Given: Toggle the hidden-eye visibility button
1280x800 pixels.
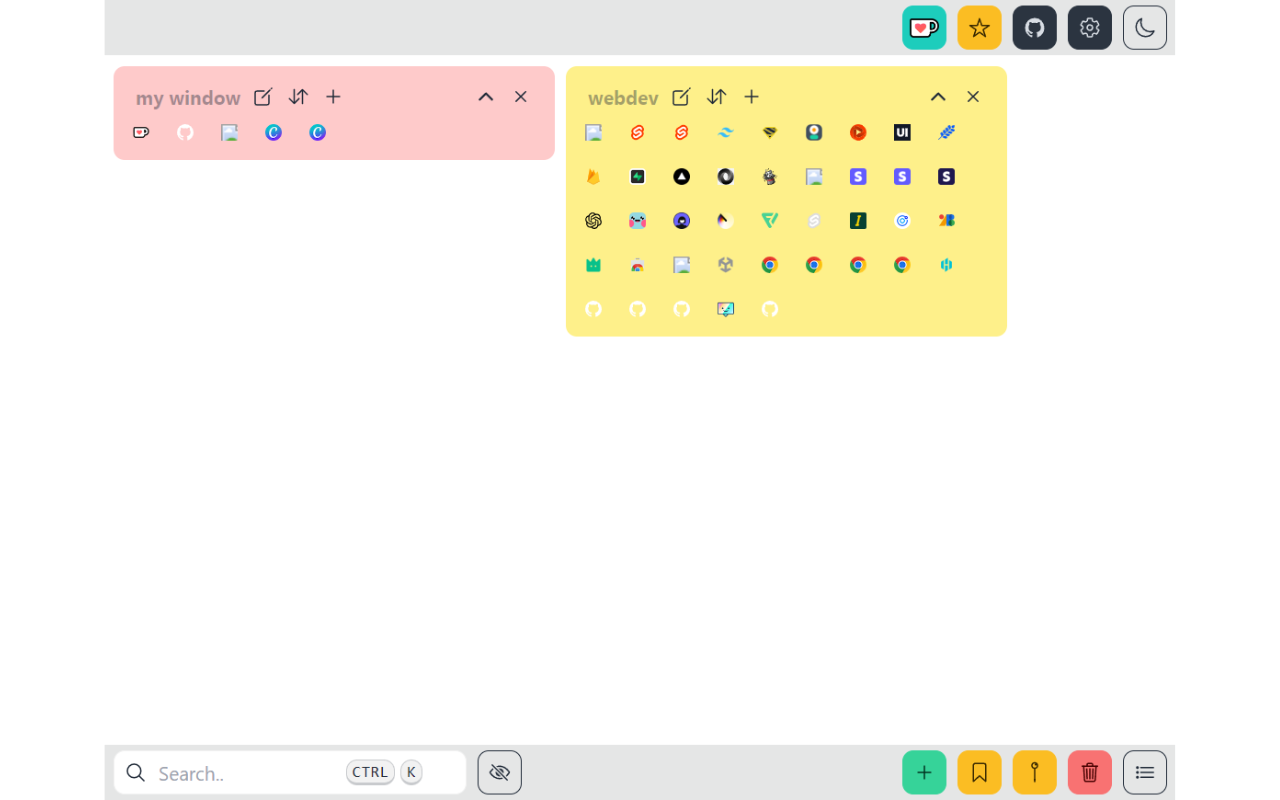Looking at the screenshot, I should tap(499, 772).
